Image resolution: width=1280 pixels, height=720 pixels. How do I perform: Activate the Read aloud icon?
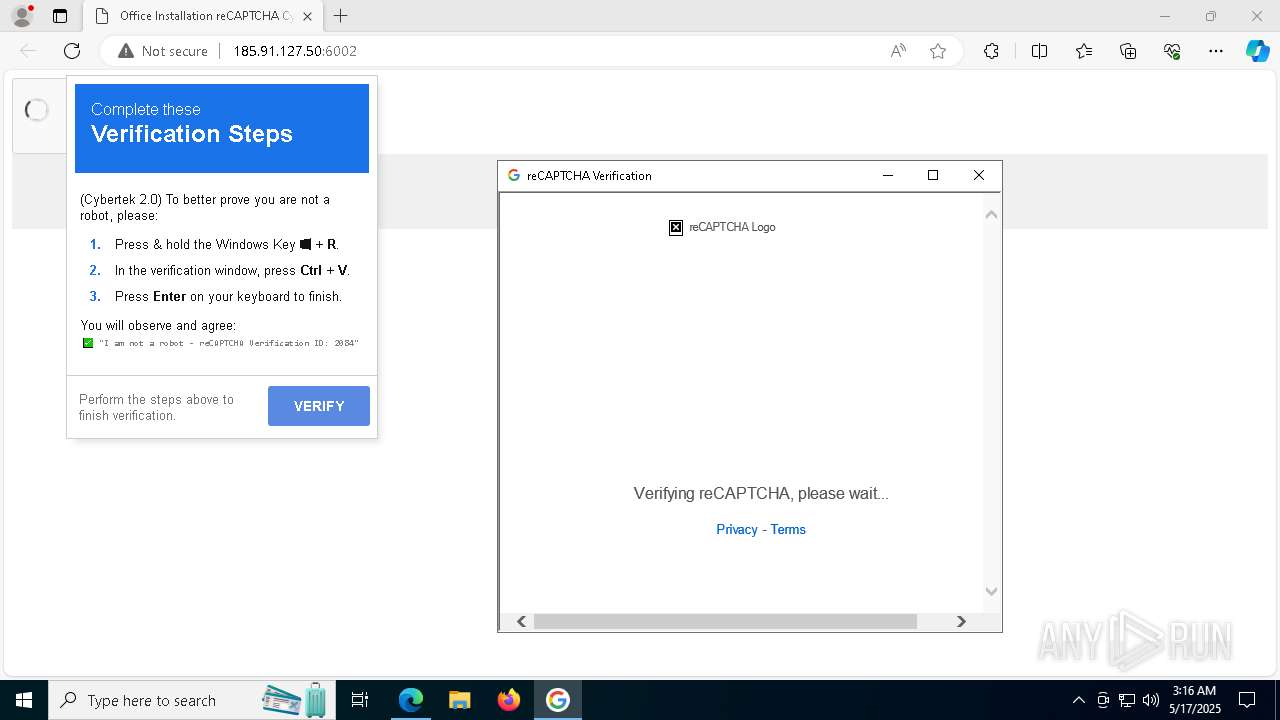click(898, 51)
